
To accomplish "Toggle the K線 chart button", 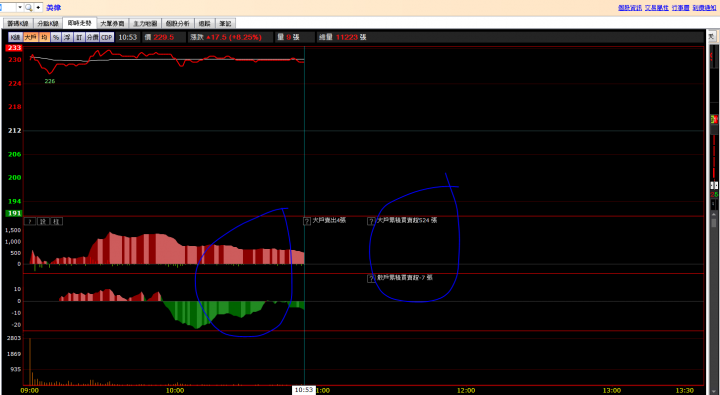I will pos(15,37).
